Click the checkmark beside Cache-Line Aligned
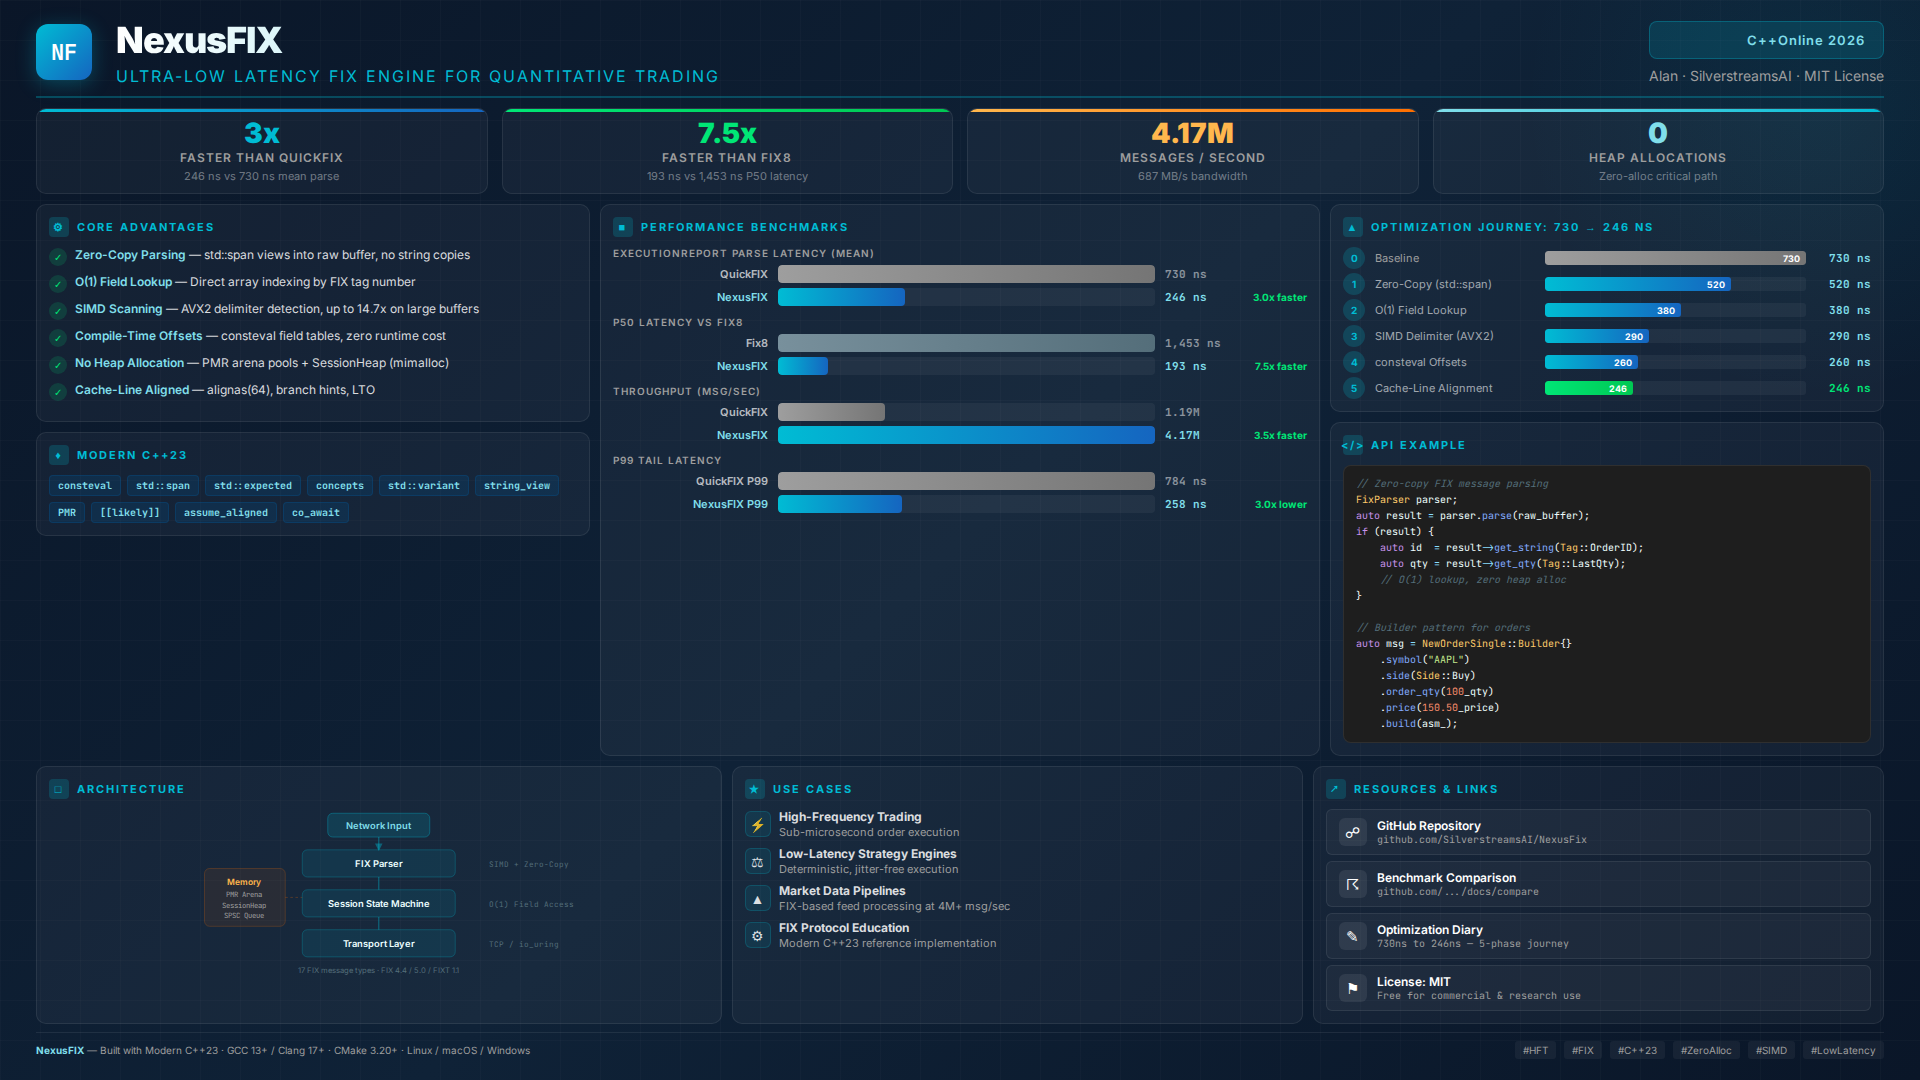The image size is (1920, 1080). pos(59,391)
